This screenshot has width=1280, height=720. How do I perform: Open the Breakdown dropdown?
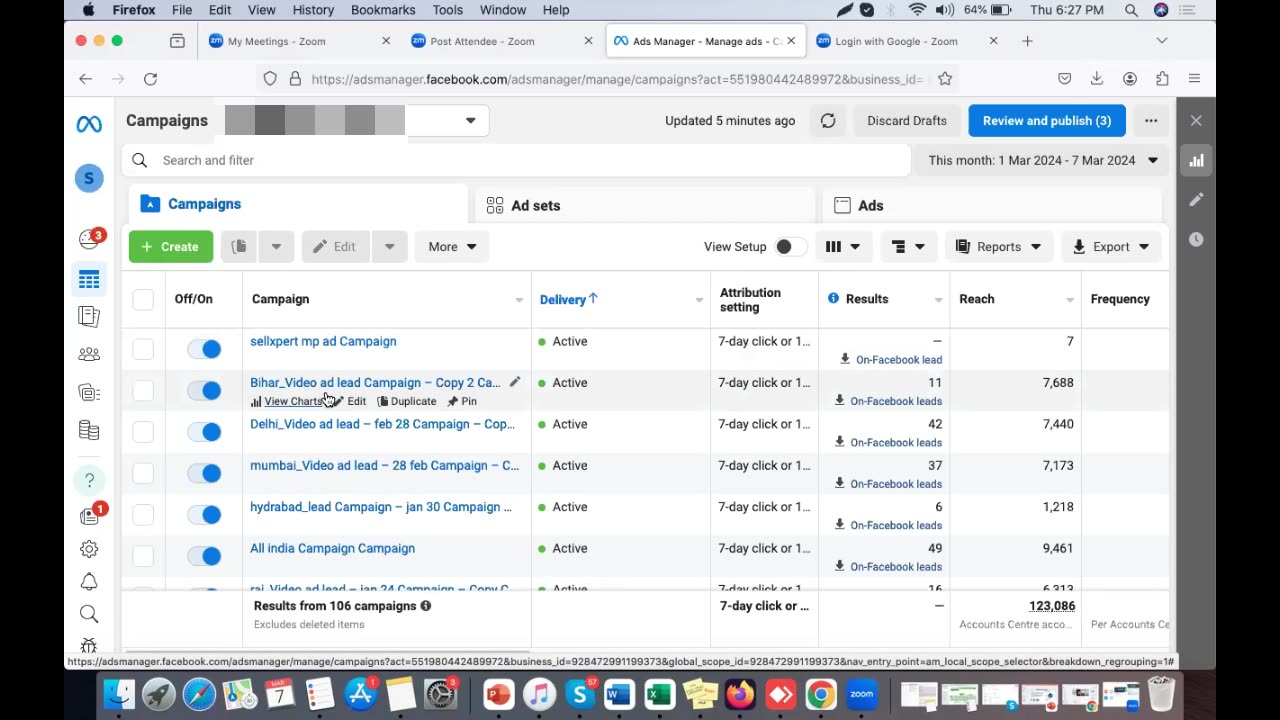[908, 247]
